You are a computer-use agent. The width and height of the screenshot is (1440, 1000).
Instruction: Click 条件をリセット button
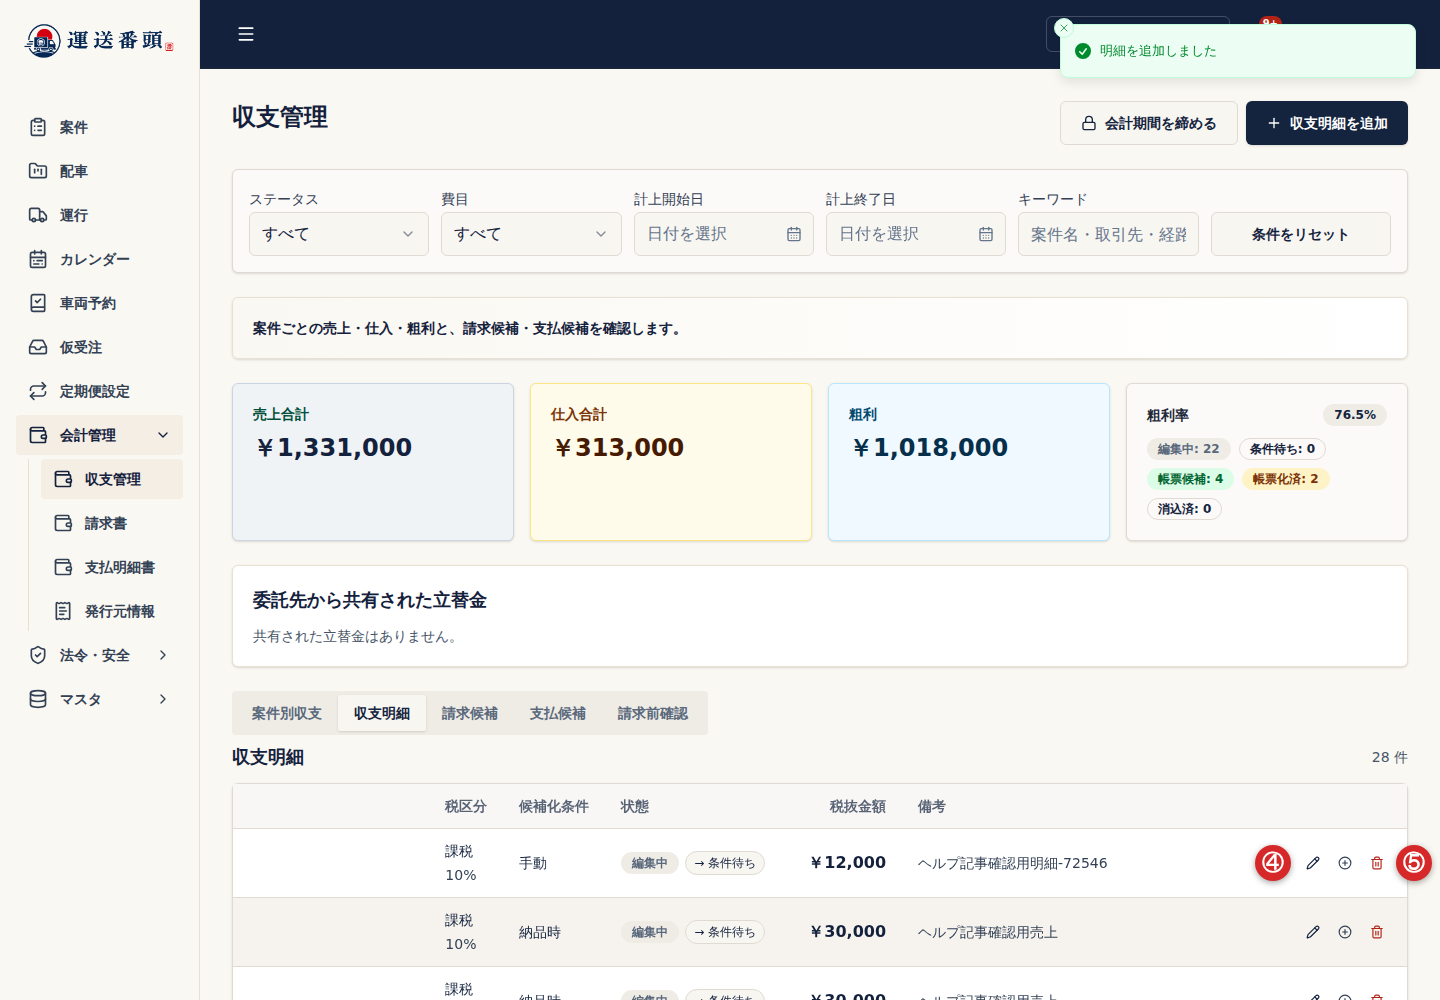[1301, 234]
